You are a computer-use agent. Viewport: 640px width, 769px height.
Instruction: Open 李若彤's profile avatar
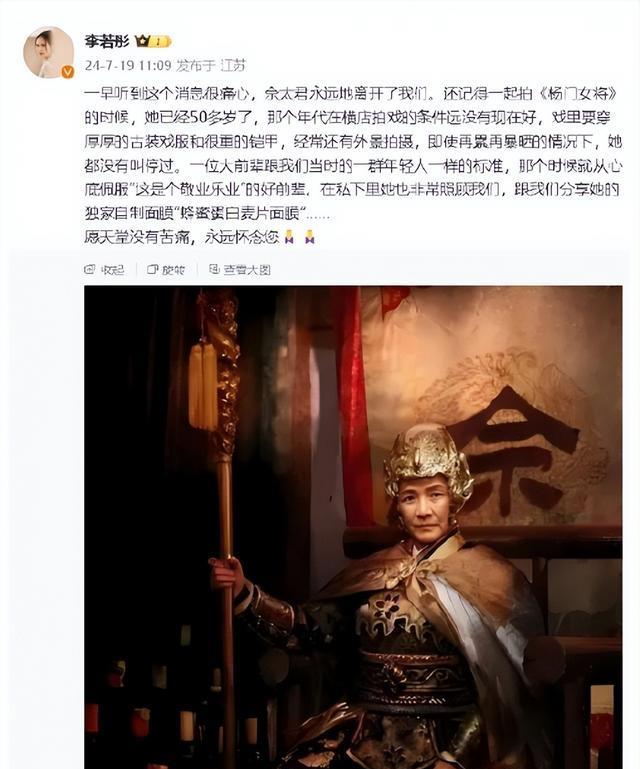tap(49, 52)
